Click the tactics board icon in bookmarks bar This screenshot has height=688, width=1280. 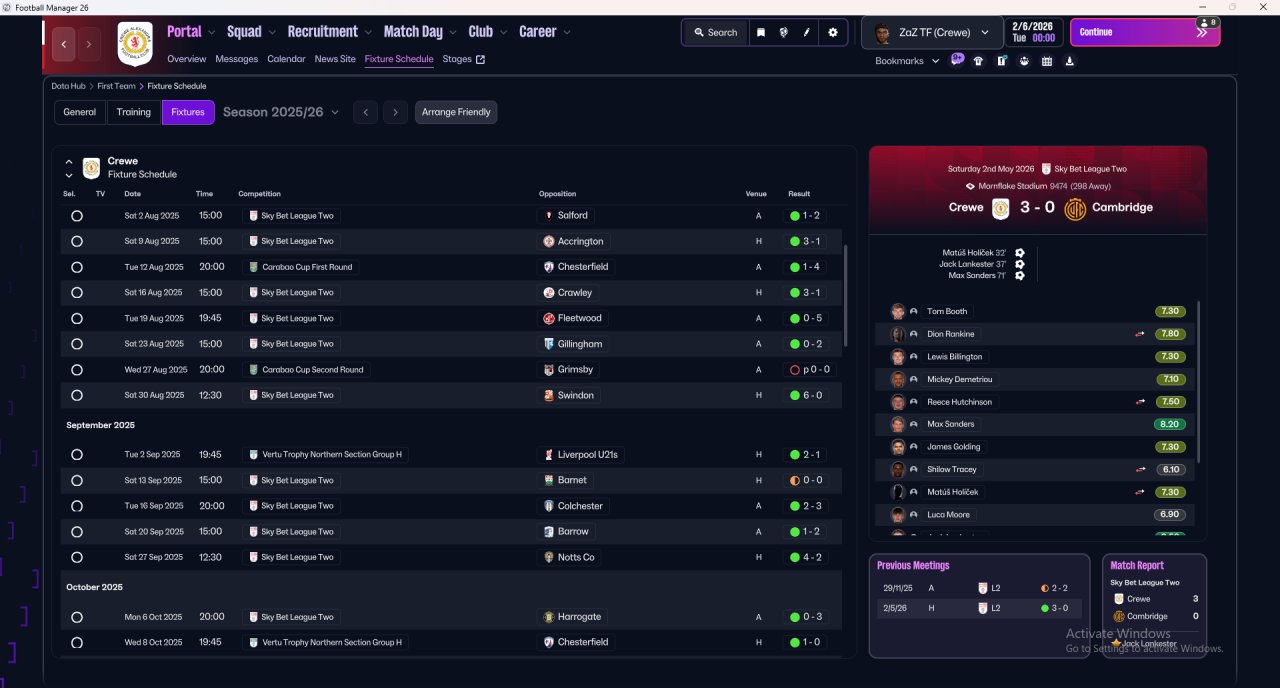click(x=1001, y=61)
